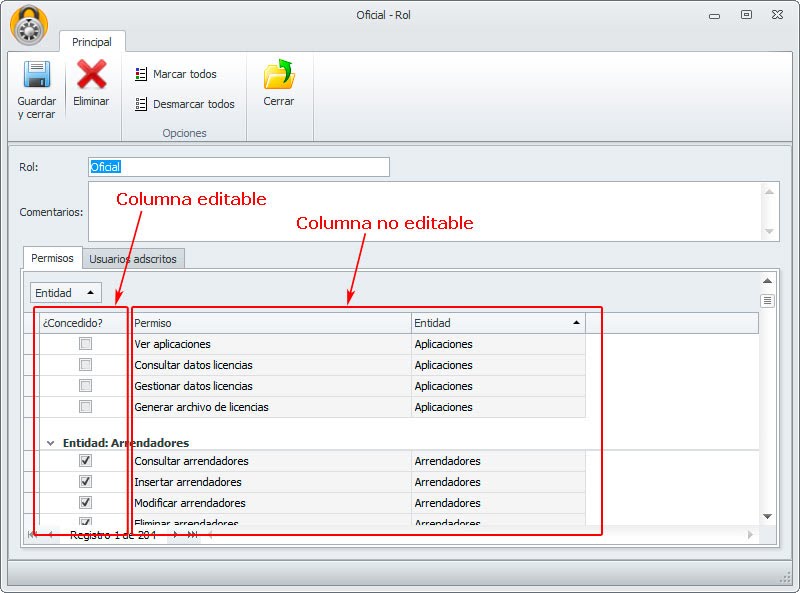800x593 pixels.
Task: Click grid horizontal scrollbar right arrow
Action: point(750,534)
